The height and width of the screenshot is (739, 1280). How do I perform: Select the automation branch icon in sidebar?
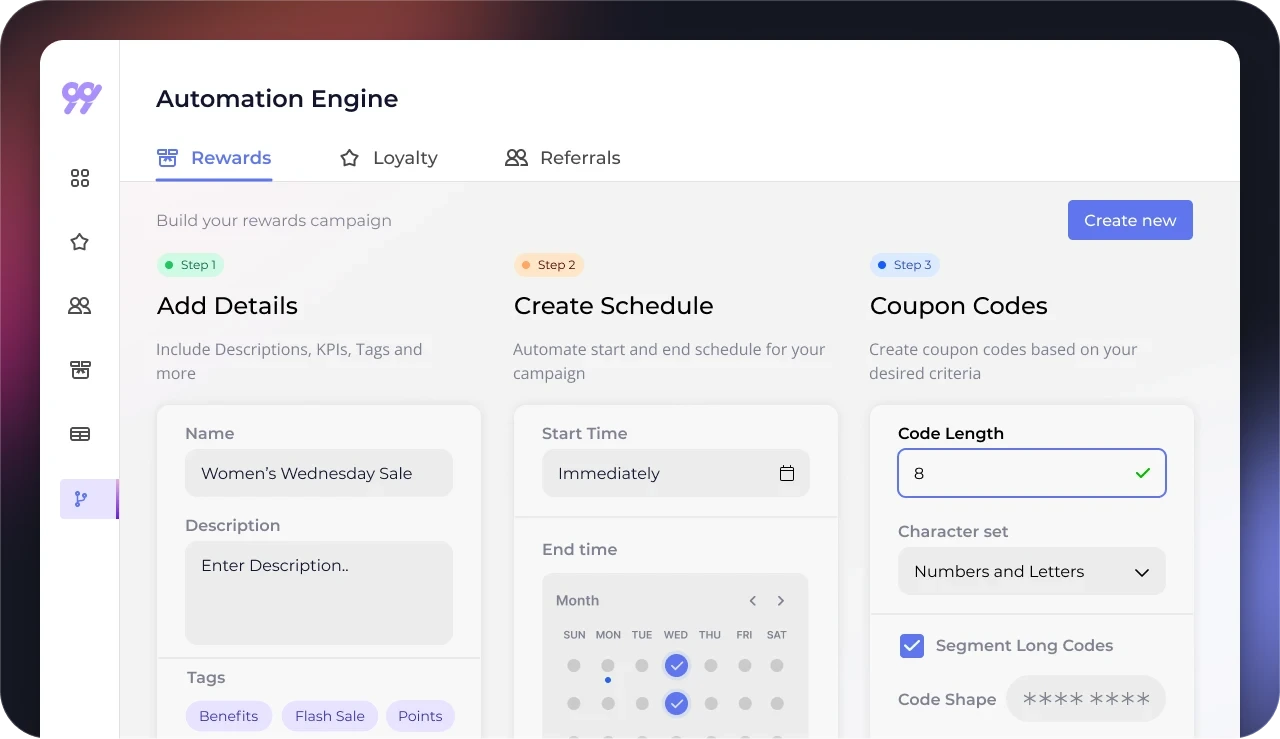click(x=81, y=499)
